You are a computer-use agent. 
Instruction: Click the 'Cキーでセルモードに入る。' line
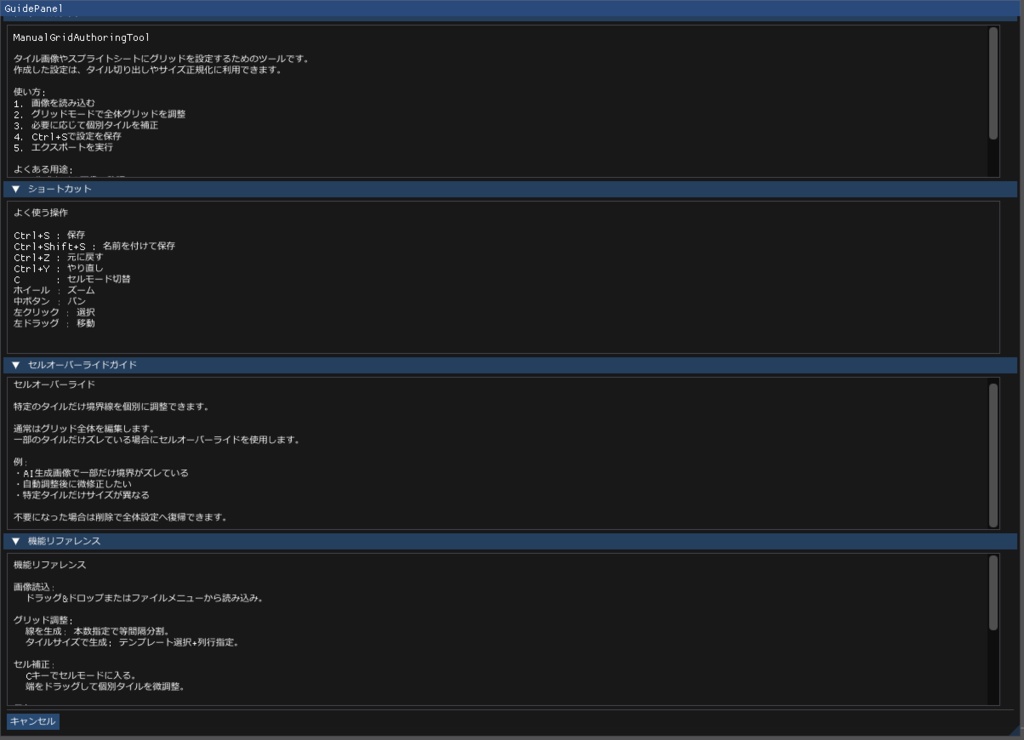[x=80, y=676]
